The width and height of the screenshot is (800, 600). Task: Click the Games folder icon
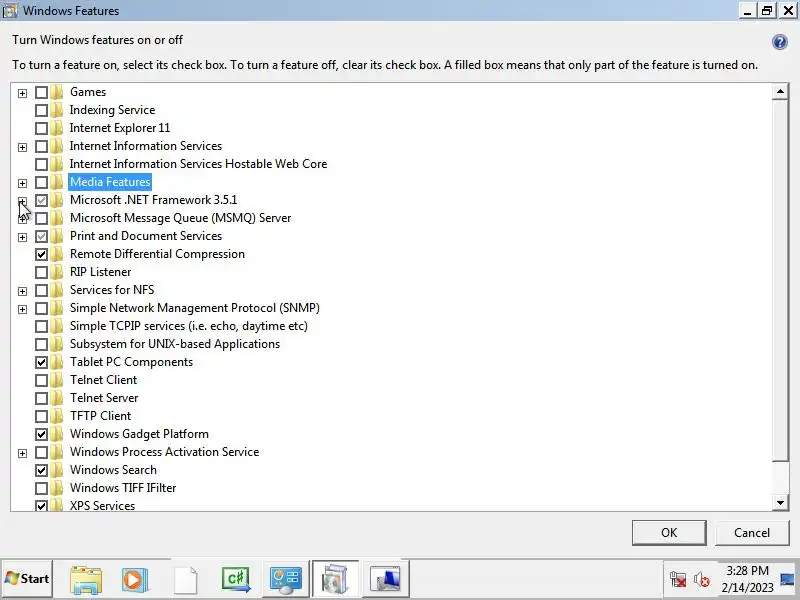click(x=57, y=92)
